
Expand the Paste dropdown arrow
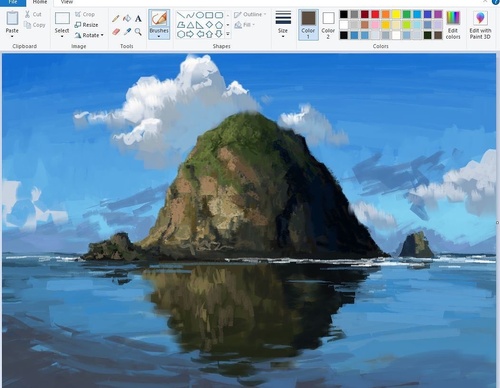click(12, 36)
